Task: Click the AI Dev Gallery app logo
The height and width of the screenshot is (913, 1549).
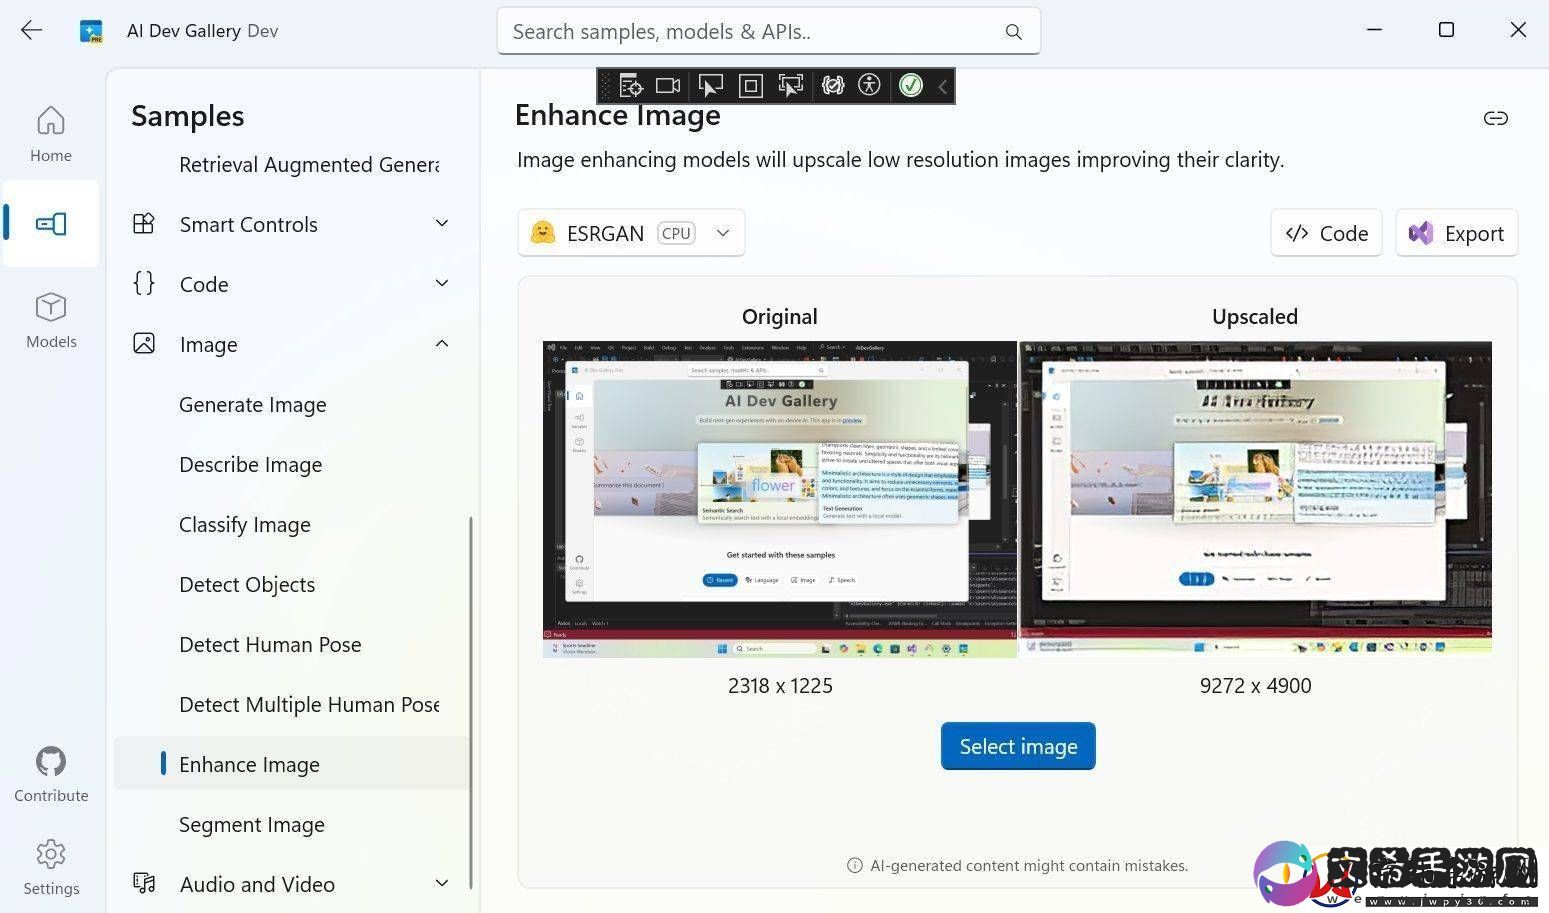Action: pyautogui.click(x=91, y=31)
